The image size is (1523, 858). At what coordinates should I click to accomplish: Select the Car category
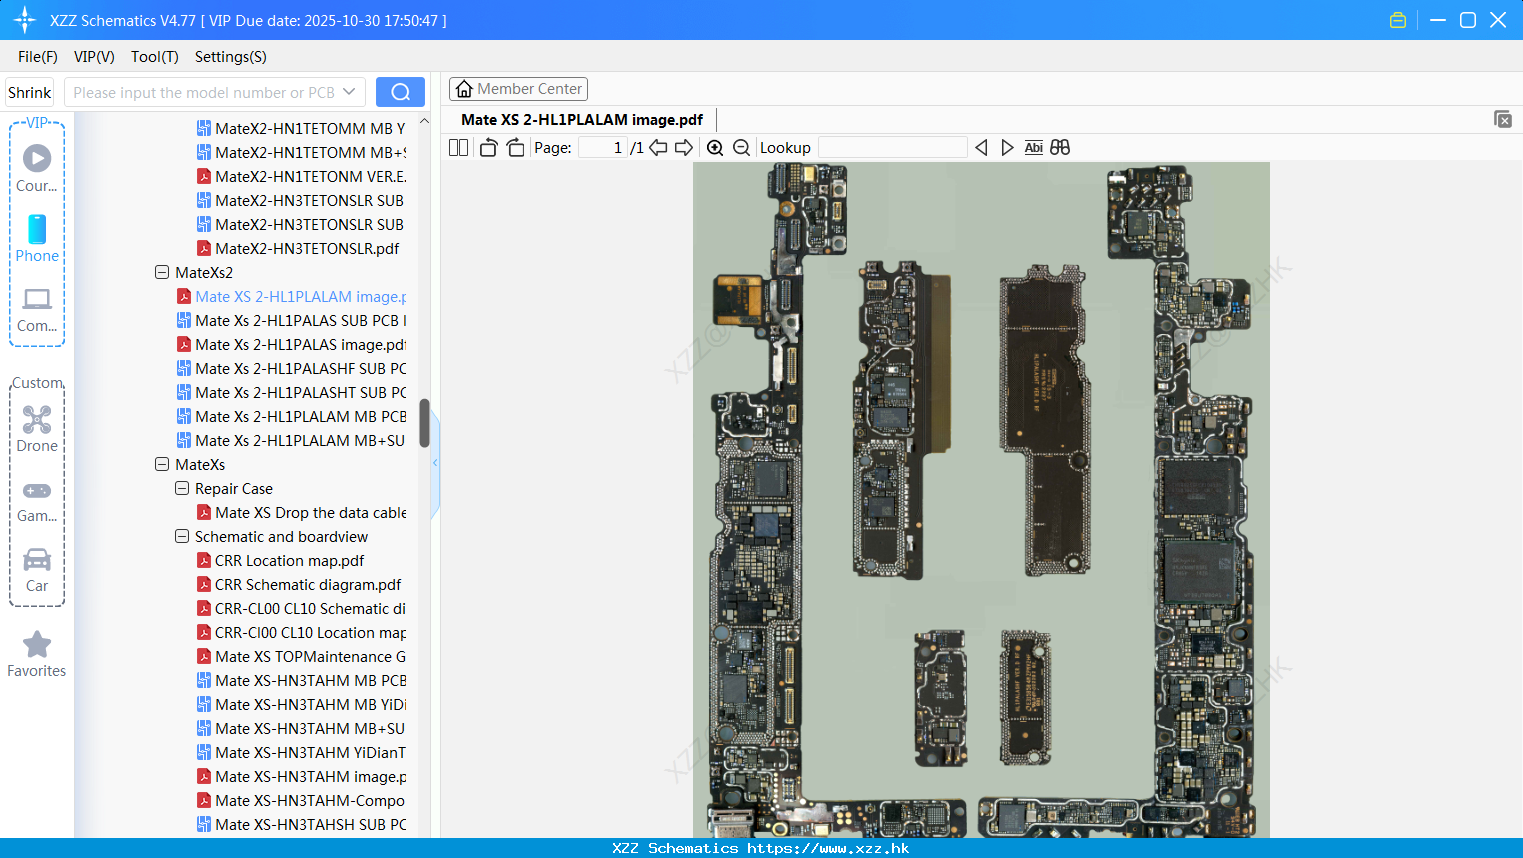click(37, 569)
